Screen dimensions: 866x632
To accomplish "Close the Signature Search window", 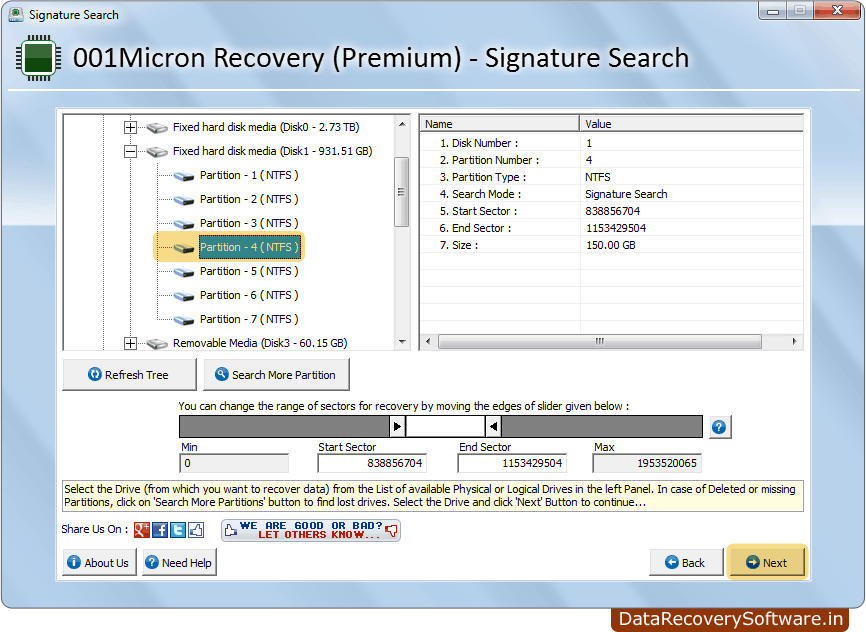I will coord(837,10).
